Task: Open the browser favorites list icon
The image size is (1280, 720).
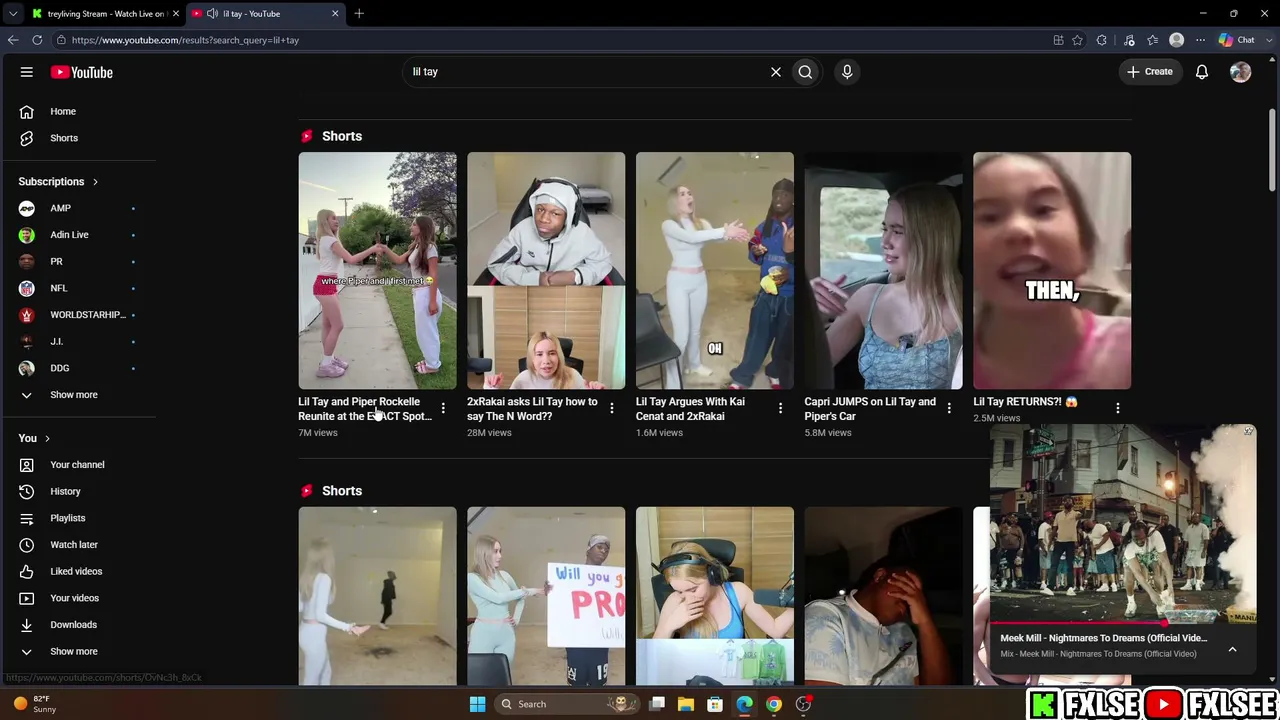Action: point(1153,40)
